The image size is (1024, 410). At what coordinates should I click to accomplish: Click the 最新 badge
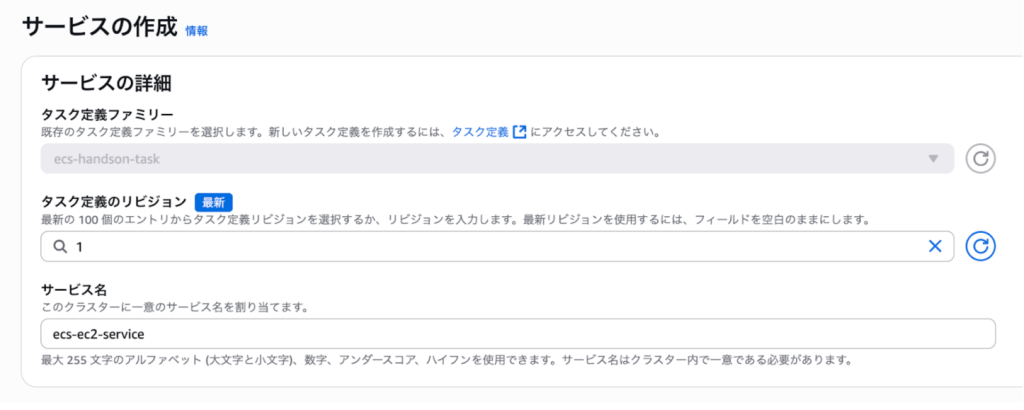[213, 200]
